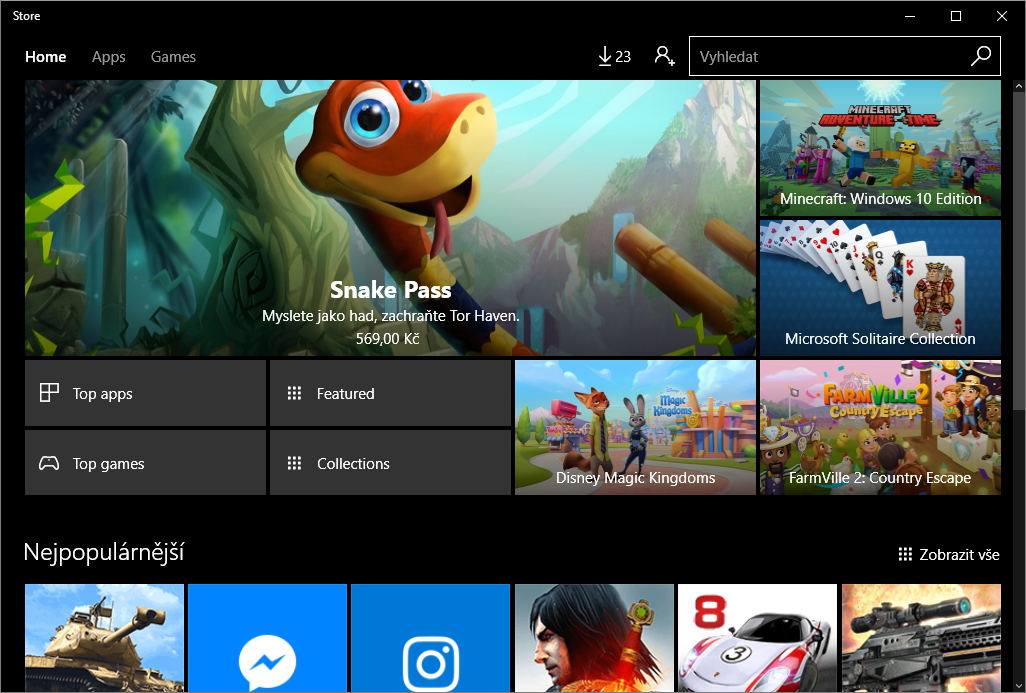This screenshot has width=1026, height=693.
Task: Click the vertical scrollbar up arrow
Action: point(1018,86)
